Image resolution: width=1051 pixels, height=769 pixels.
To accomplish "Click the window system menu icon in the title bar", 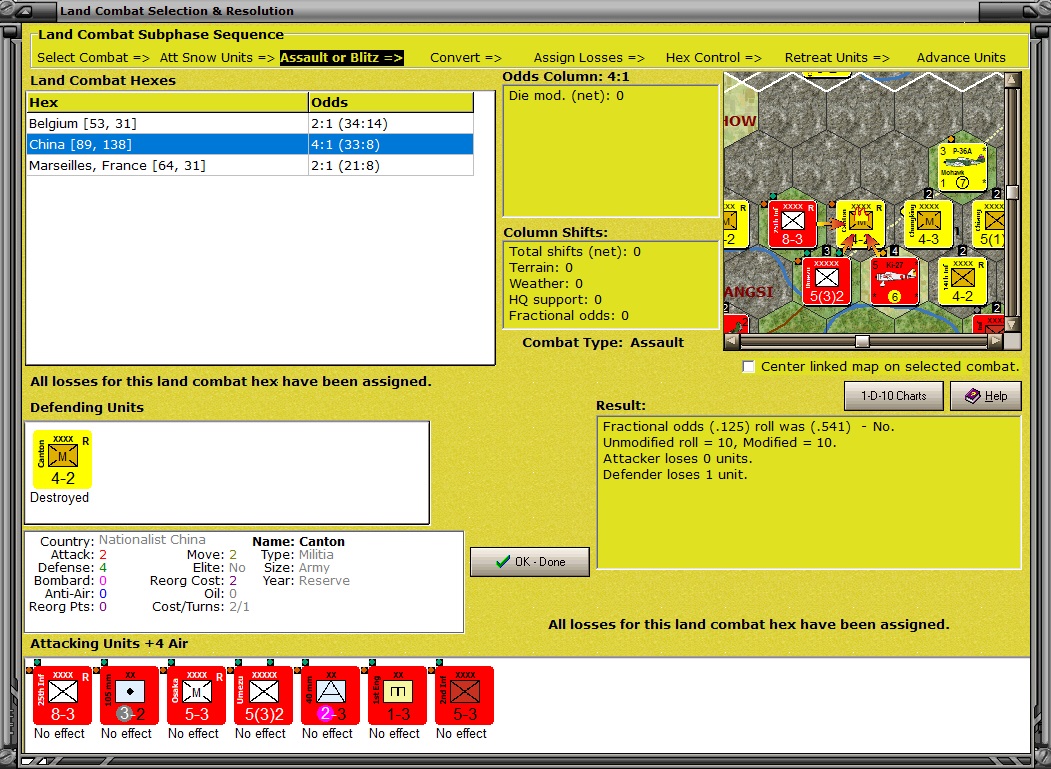I will [x=22, y=11].
